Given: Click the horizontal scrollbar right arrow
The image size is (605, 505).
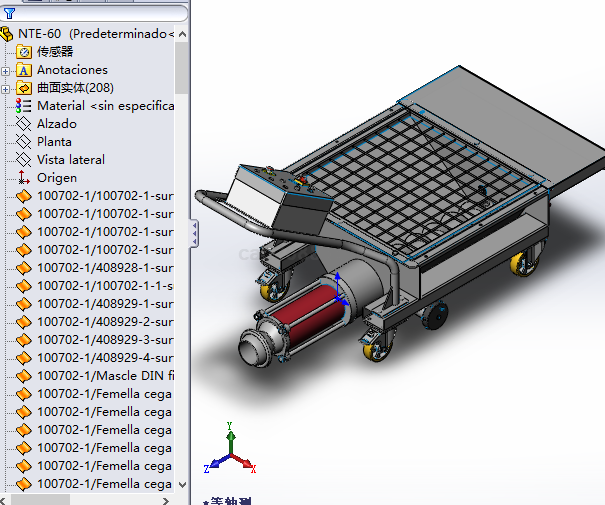Looking at the screenshot, I should [x=165, y=498].
